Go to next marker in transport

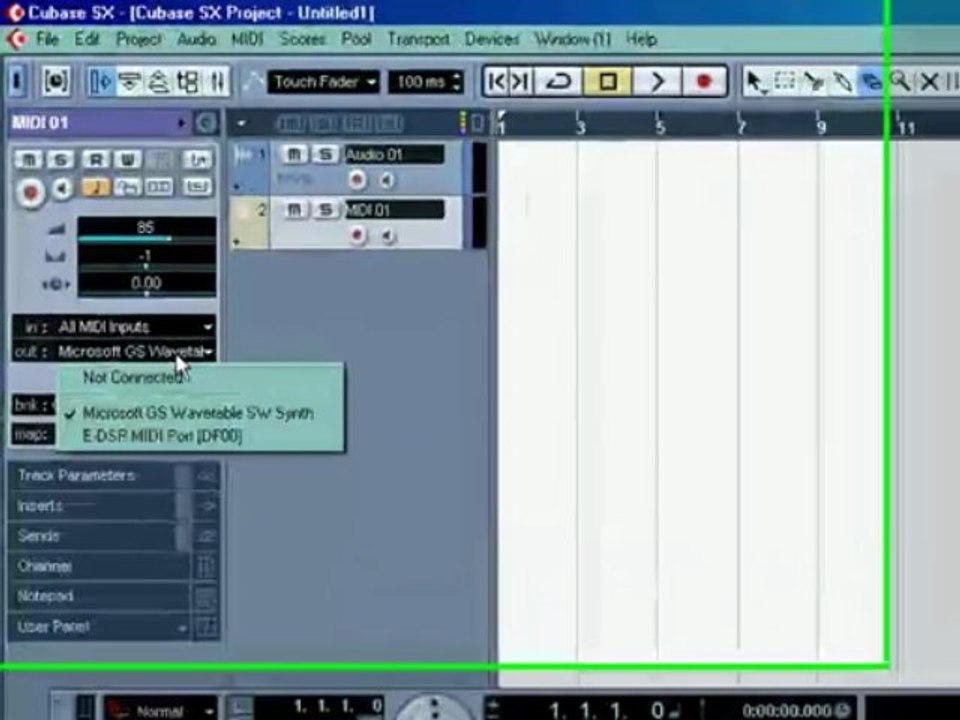(520, 81)
